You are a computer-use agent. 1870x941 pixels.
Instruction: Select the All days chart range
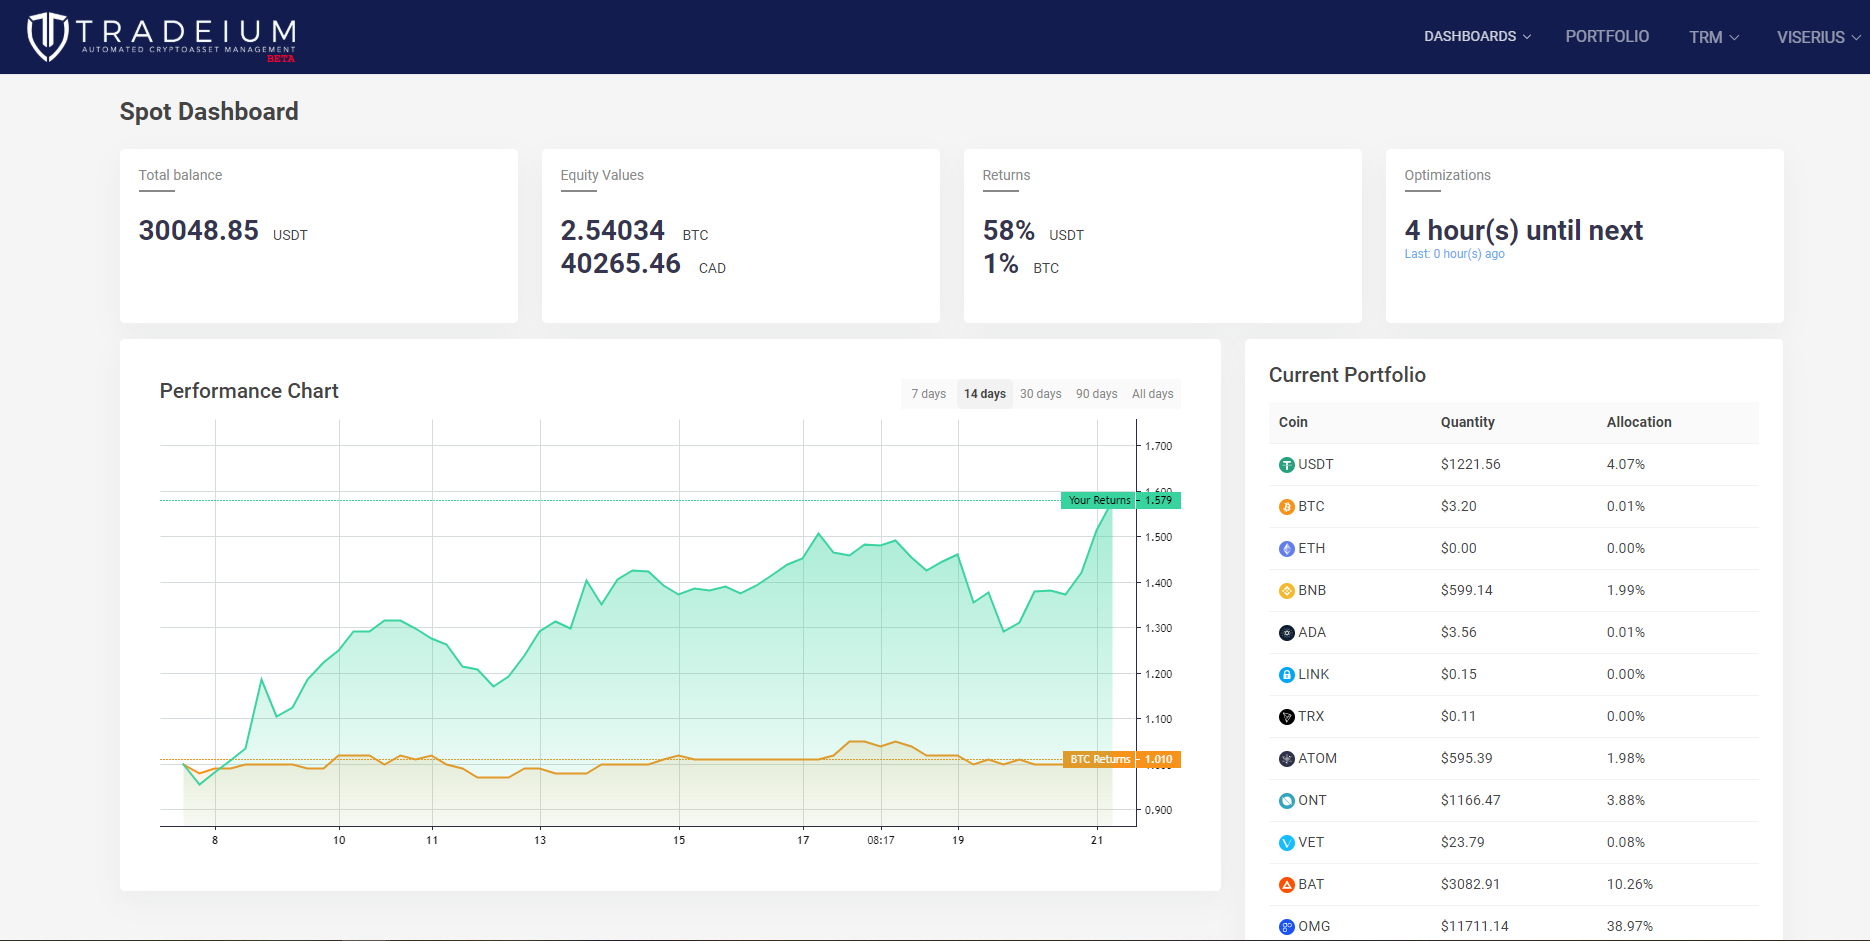1152,393
